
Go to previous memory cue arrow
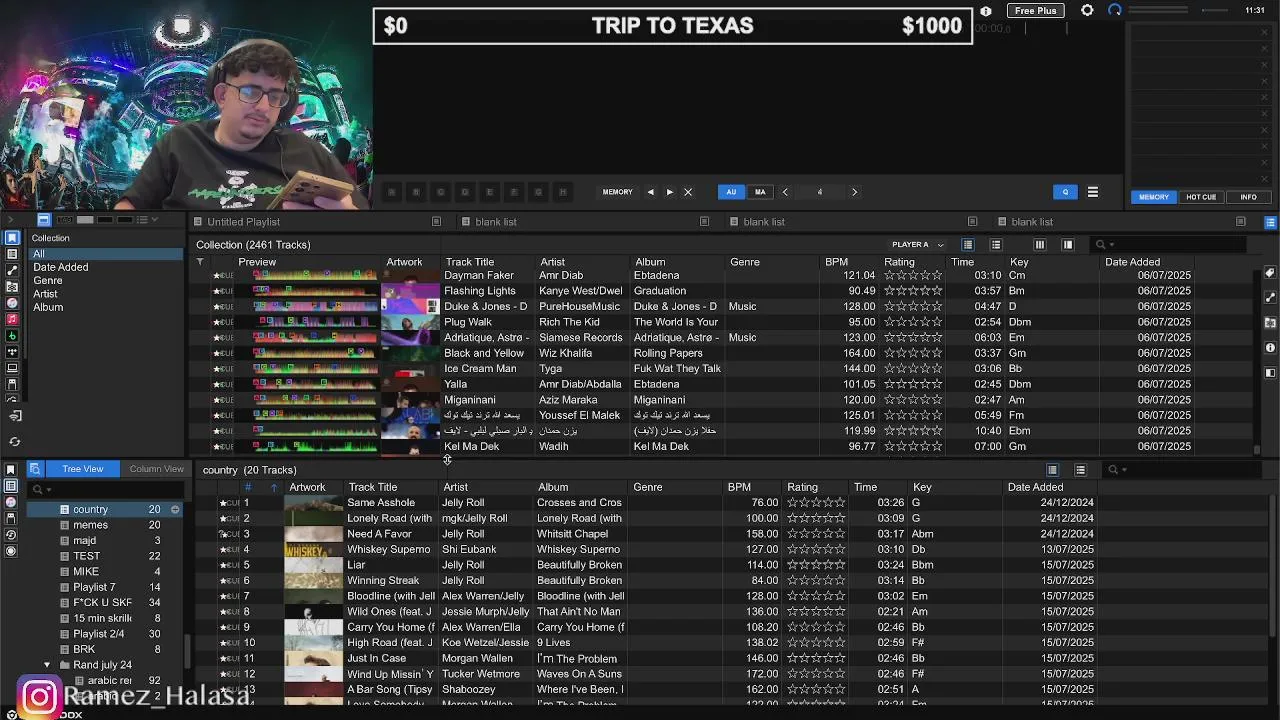pyautogui.click(x=650, y=192)
